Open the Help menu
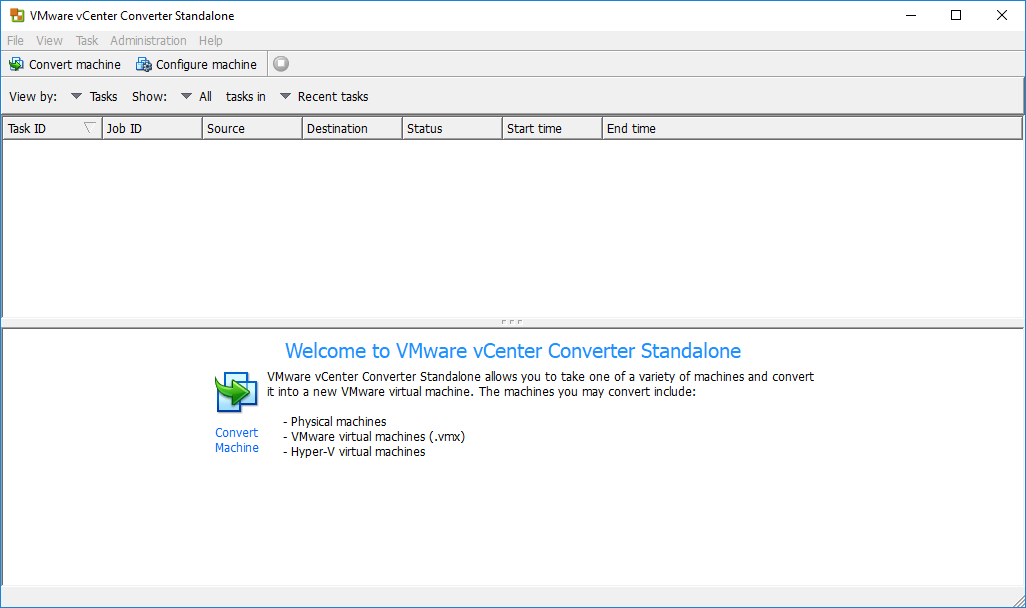 [211, 41]
